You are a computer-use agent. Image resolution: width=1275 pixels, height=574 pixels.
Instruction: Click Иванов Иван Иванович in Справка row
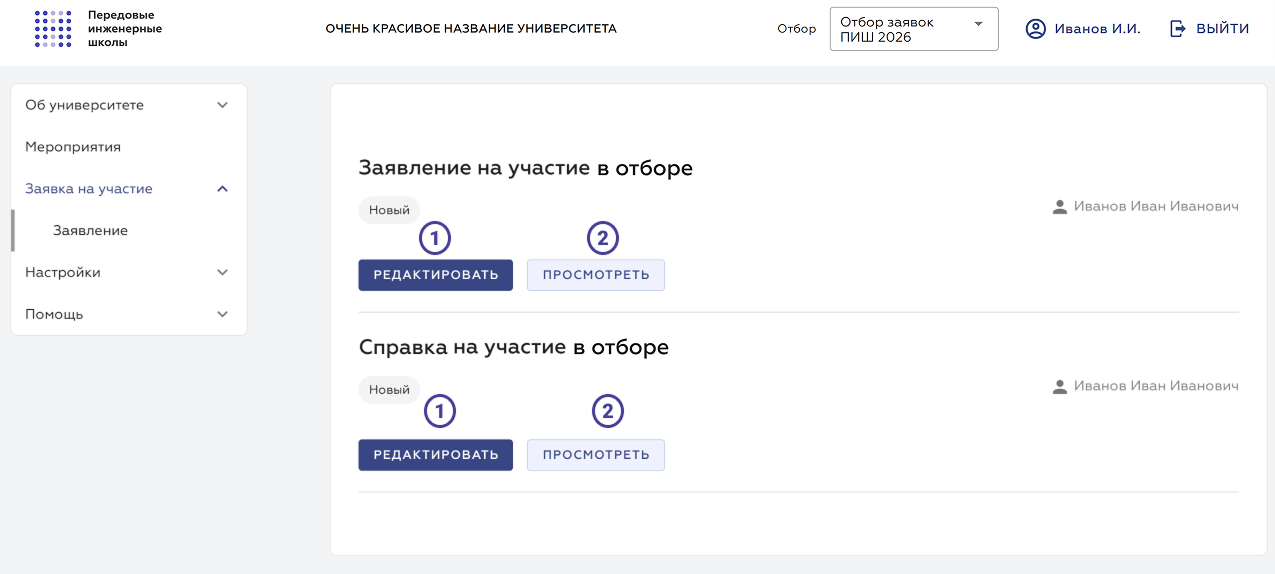point(1156,386)
